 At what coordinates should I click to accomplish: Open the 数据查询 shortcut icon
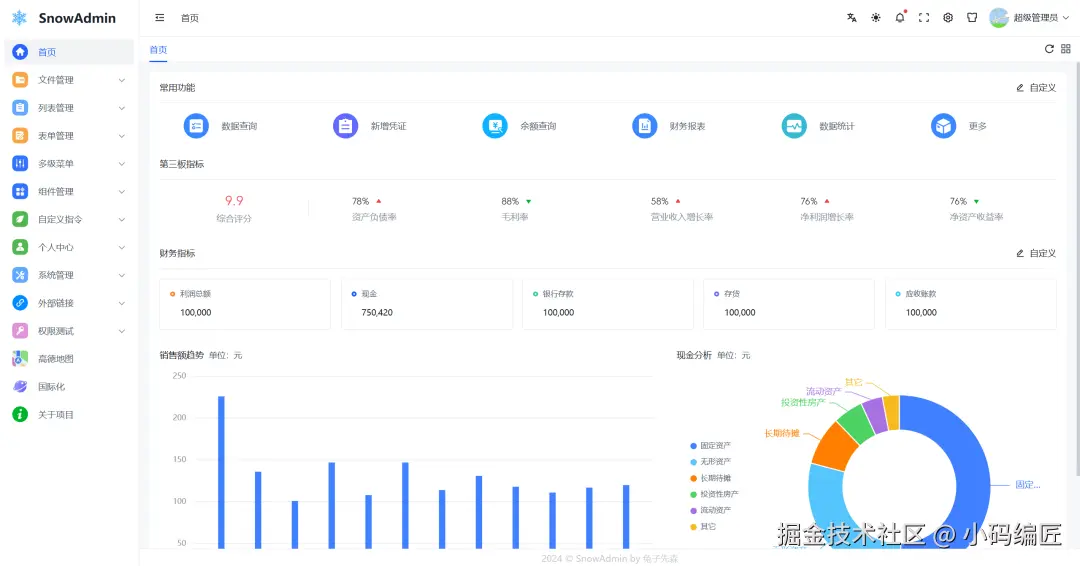click(196, 126)
